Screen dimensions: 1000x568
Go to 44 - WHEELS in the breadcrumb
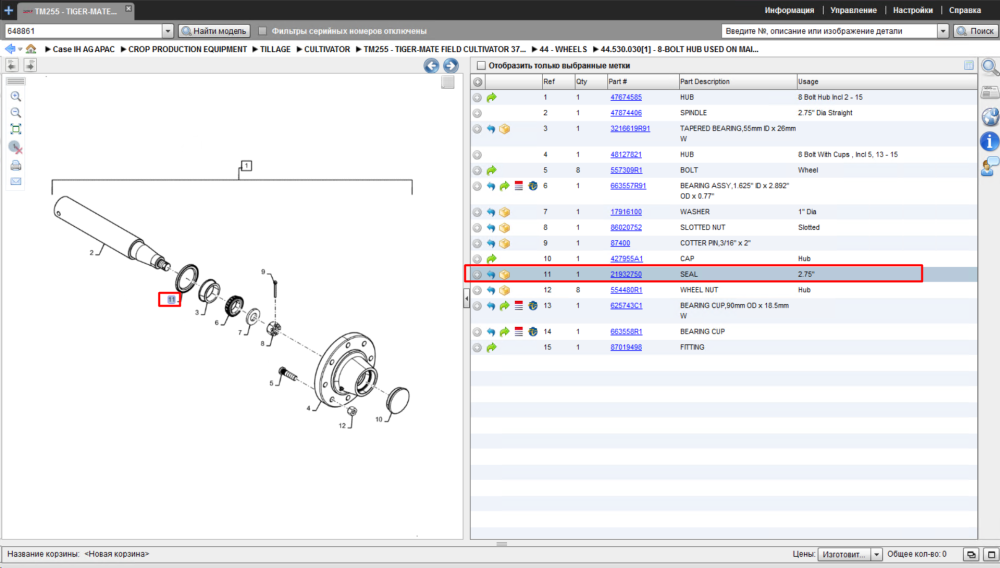pyautogui.click(x=563, y=49)
